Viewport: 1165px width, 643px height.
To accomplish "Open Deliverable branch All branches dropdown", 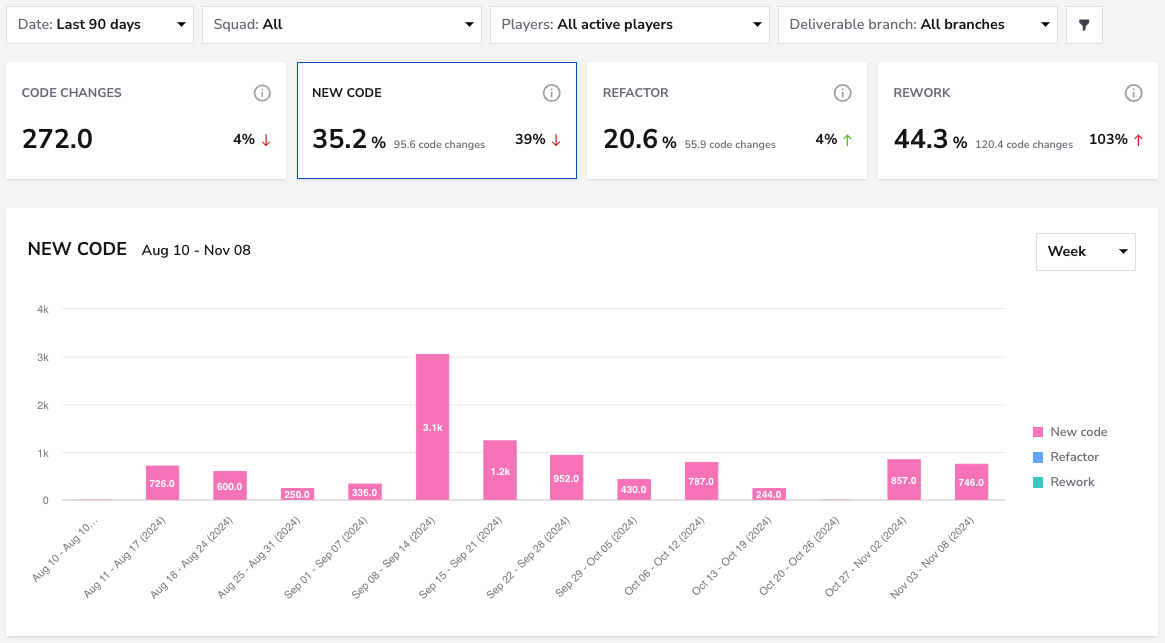I will tap(918, 25).
